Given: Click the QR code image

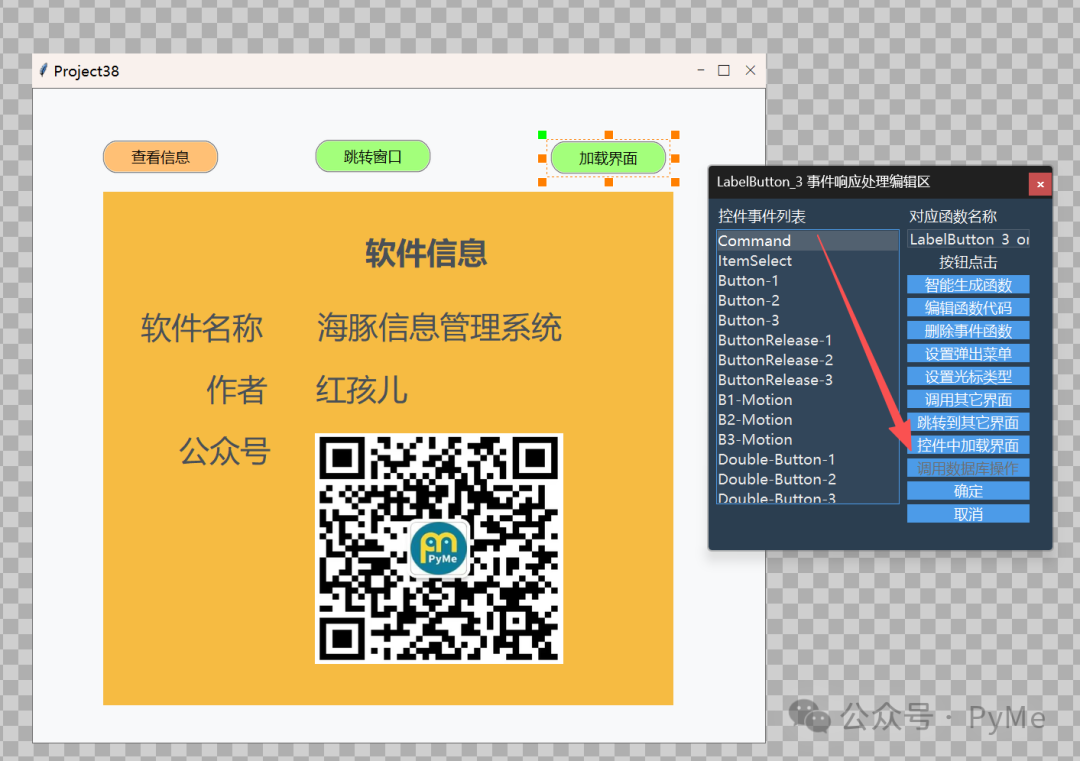Looking at the screenshot, I should 439,548.
